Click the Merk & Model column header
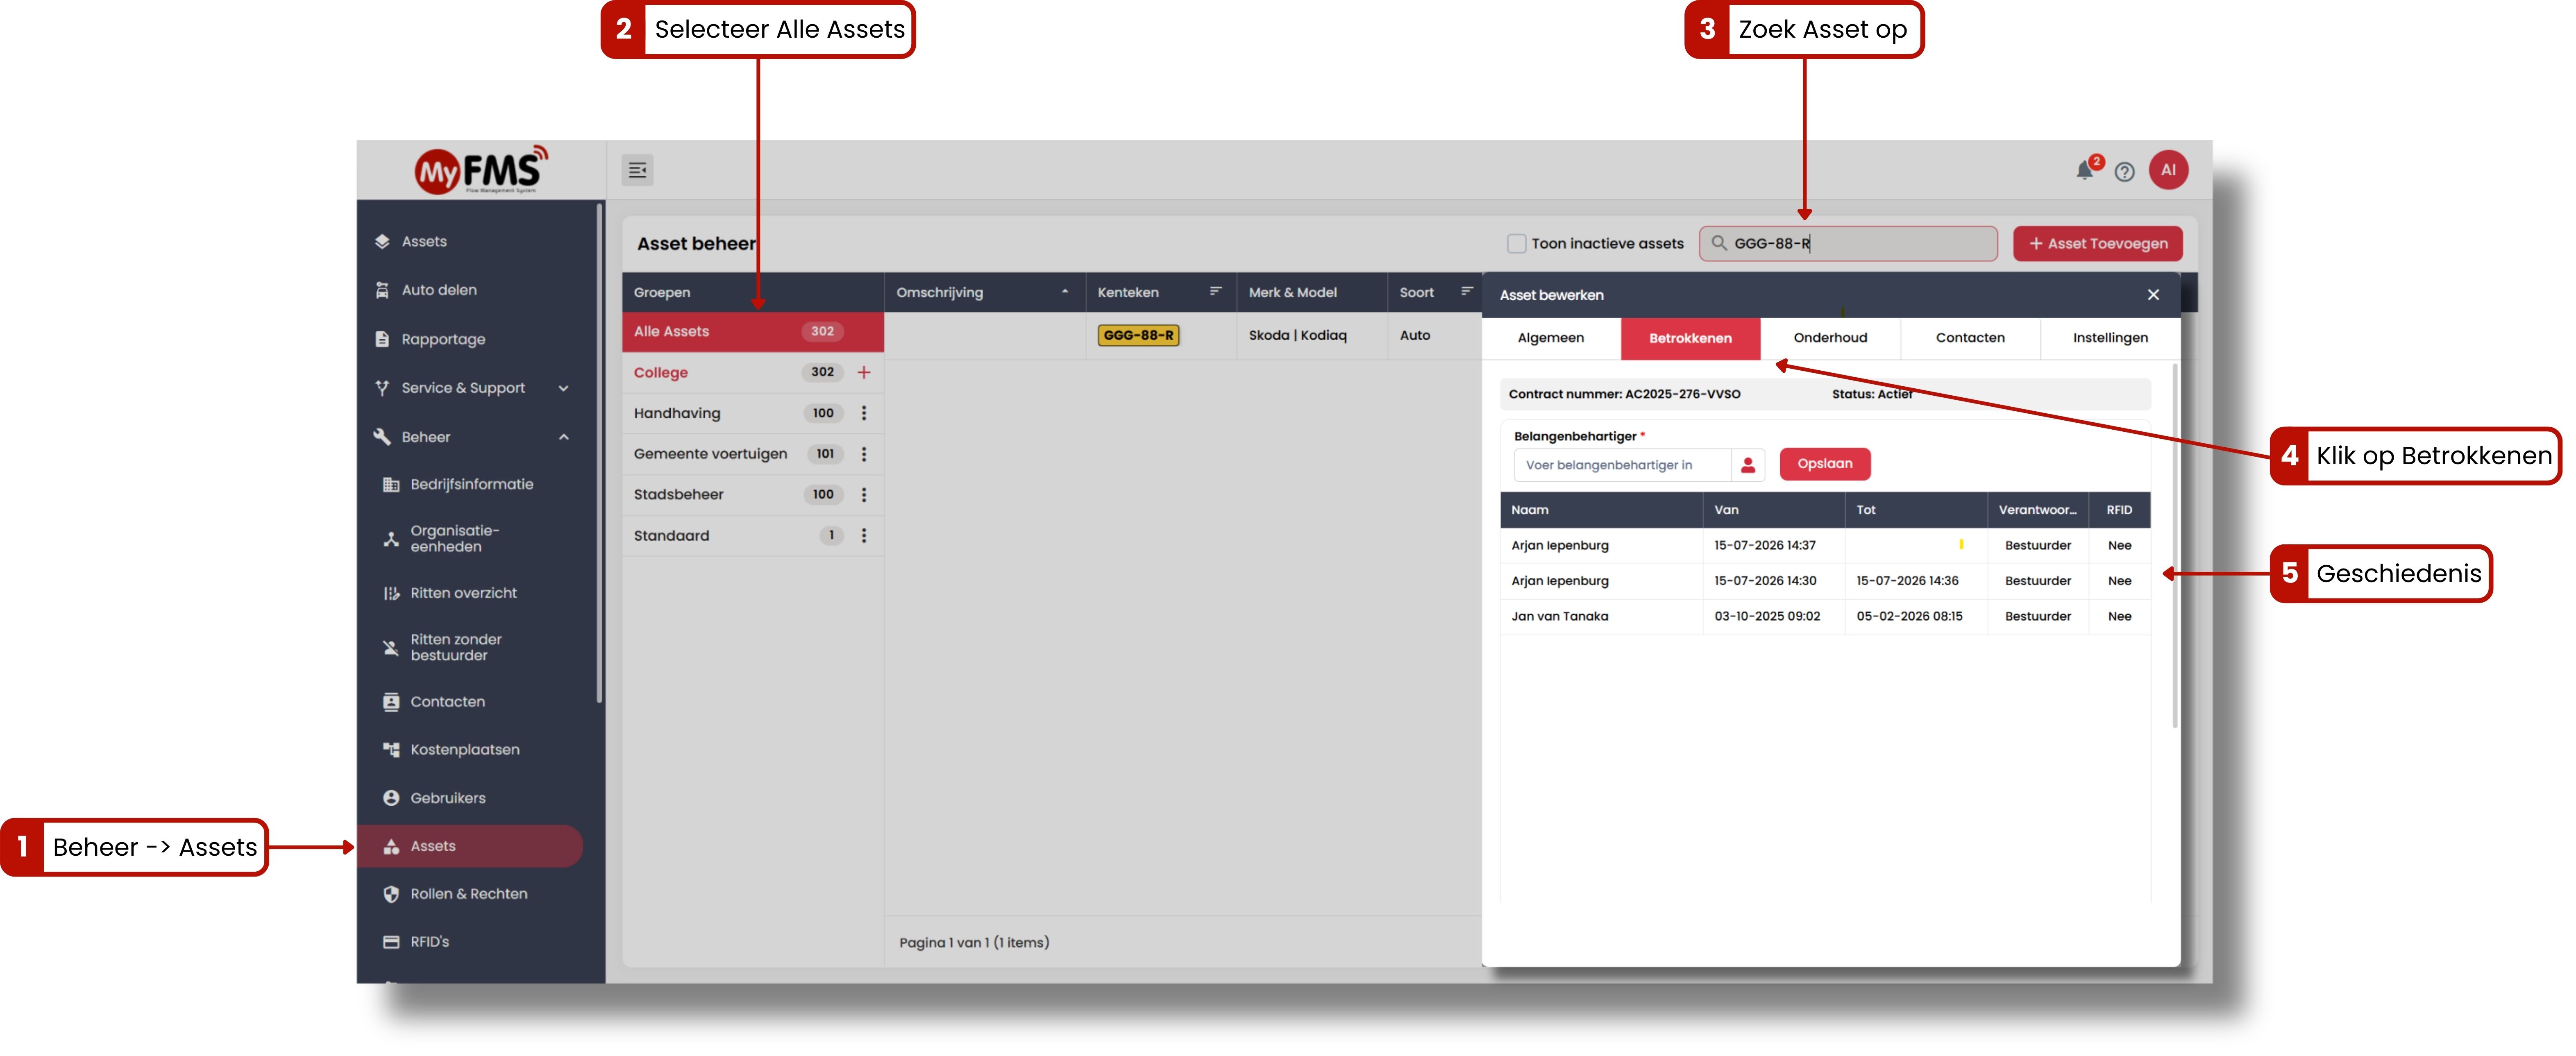The height and width of the screenshot is (1056, 2576). pyautogui.click(x=1311, y=292)
